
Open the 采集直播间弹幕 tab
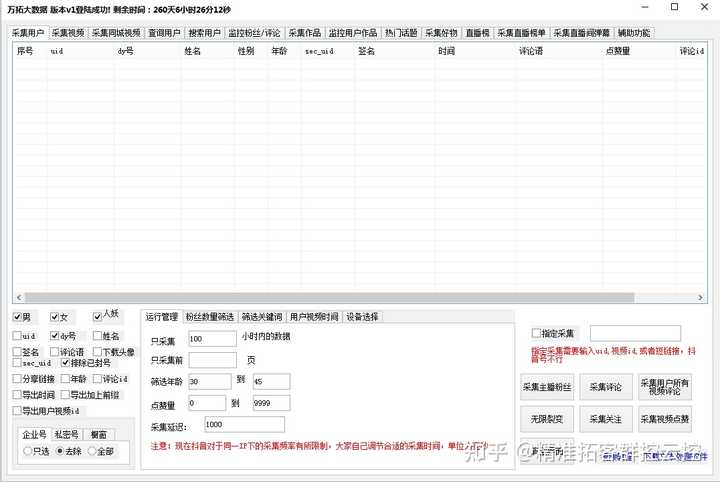pos(581,33)
